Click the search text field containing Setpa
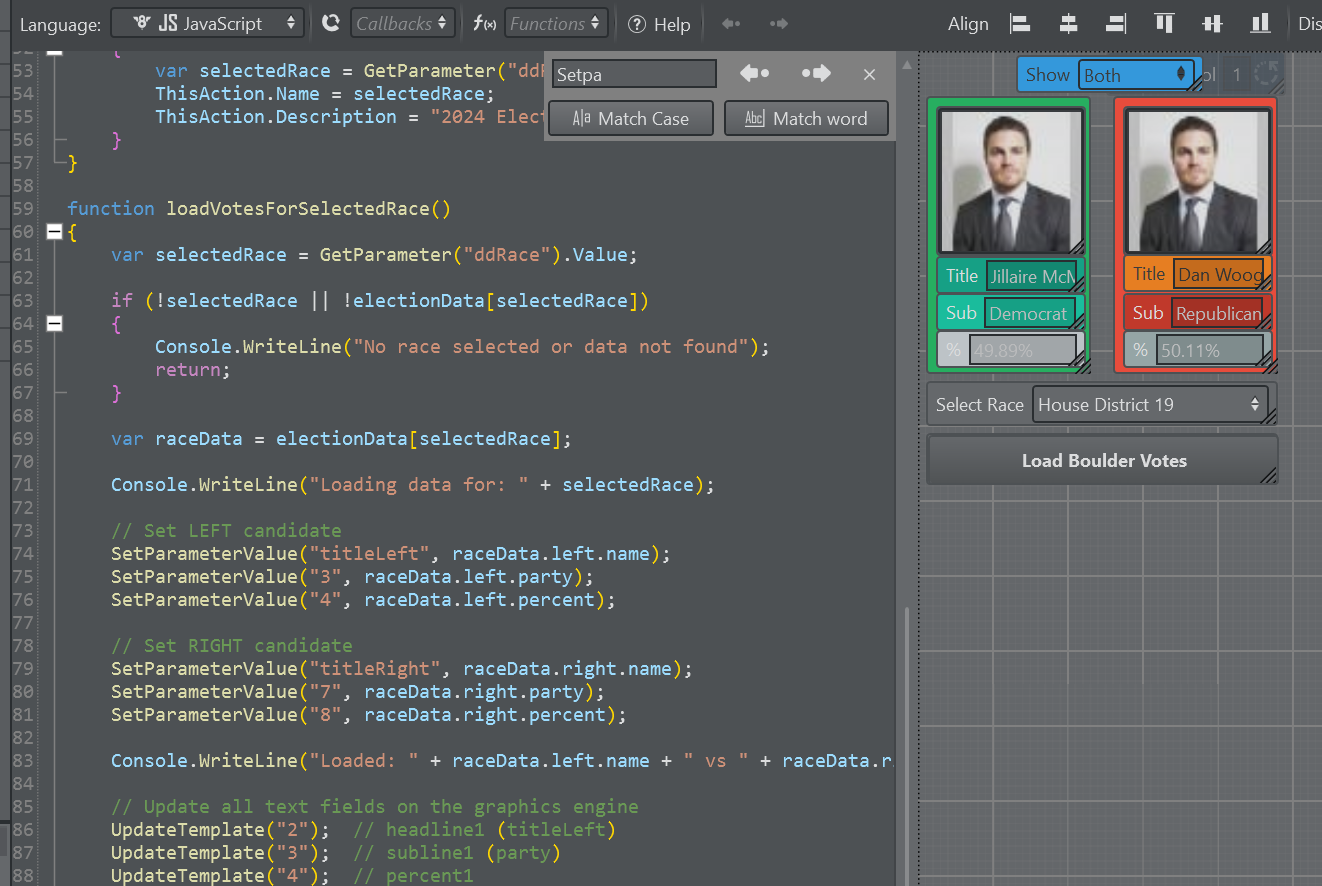1322x886 pixels. point(634,75)
